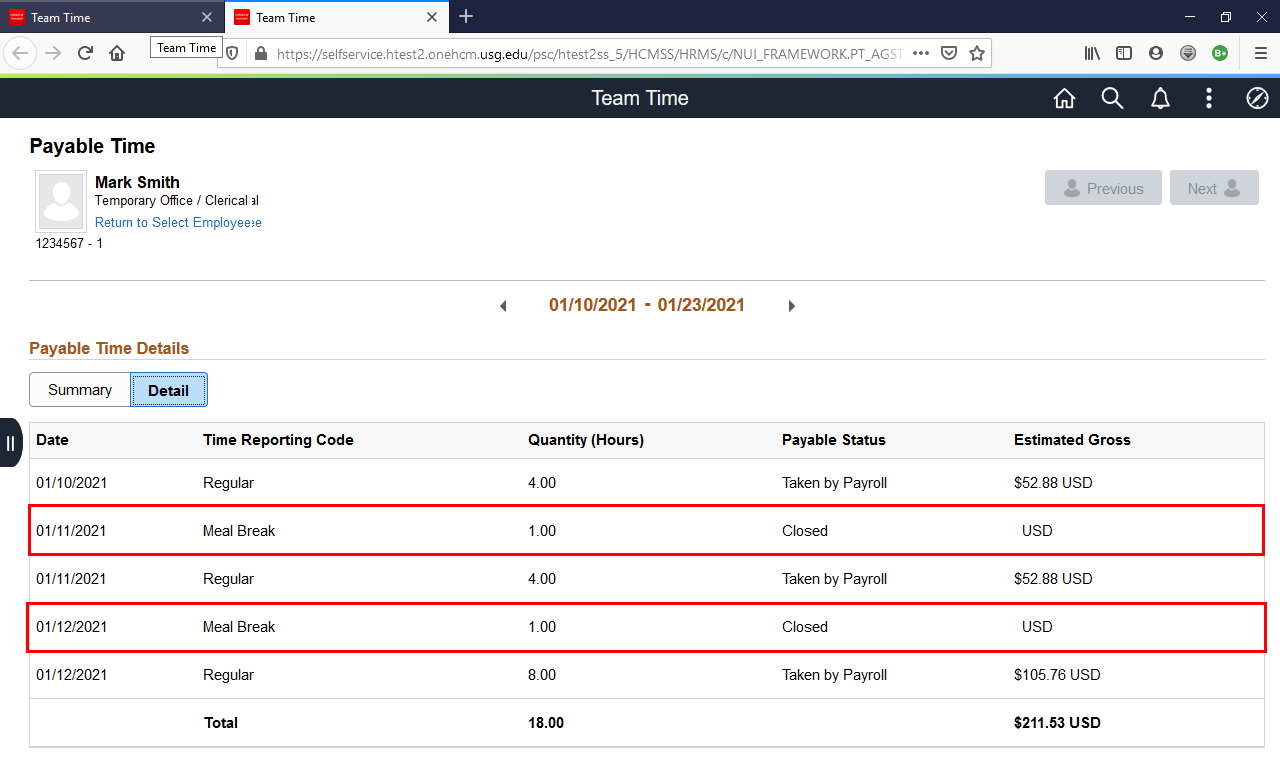The image size is (1280, 768).
Task: Open the browser Library icon
Action: (1092, 53)
